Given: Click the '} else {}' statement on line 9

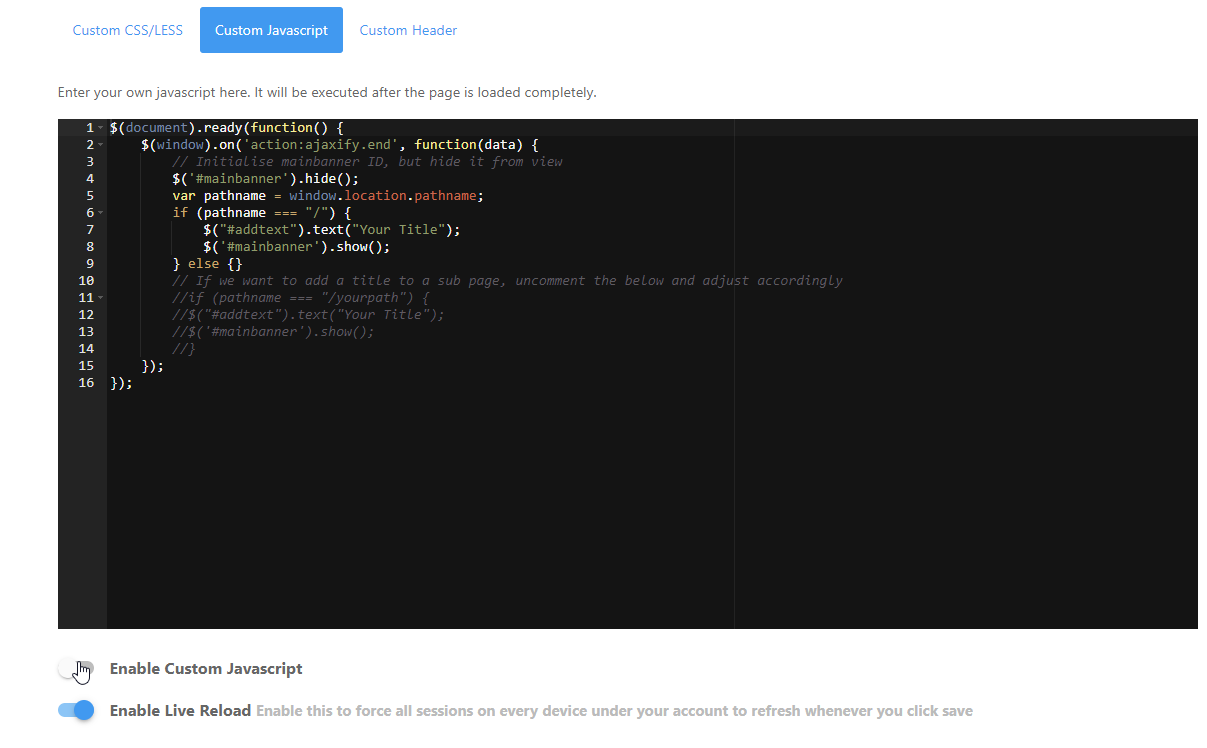Looking at the screenshot, I should tap(207, 264).
